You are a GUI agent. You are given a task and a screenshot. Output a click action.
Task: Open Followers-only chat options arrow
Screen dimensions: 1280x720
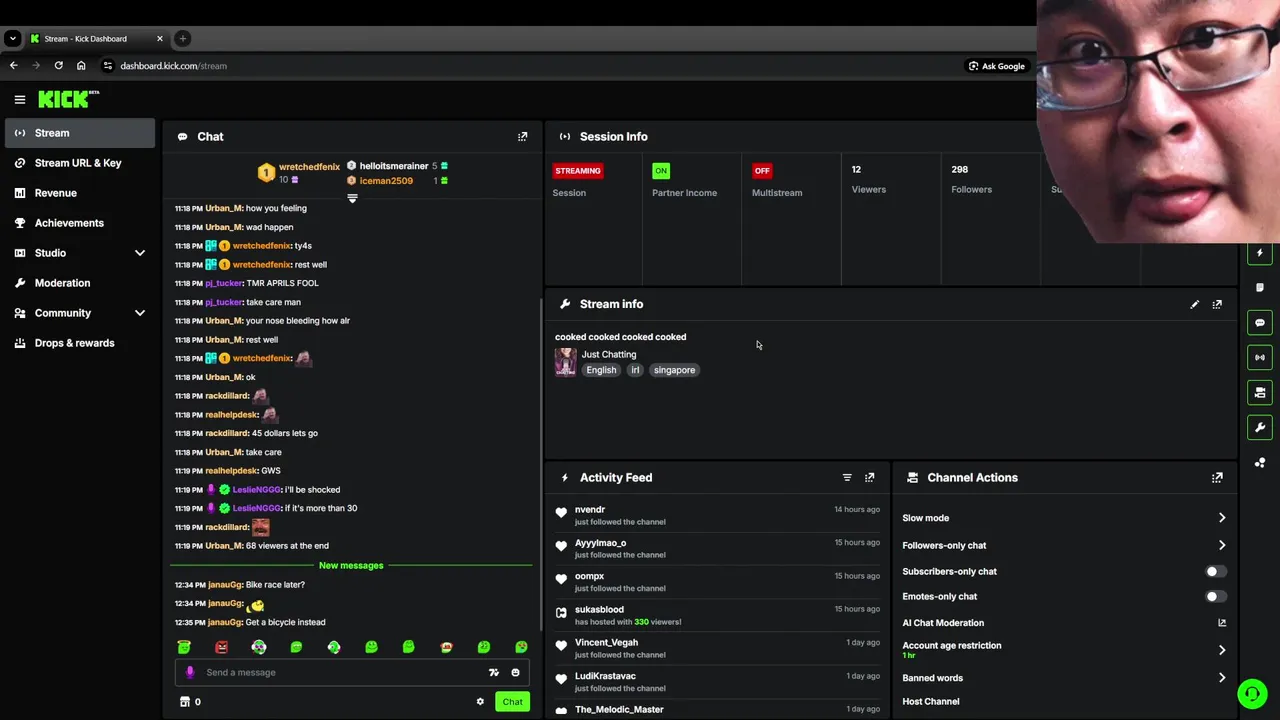point(1221,546)
